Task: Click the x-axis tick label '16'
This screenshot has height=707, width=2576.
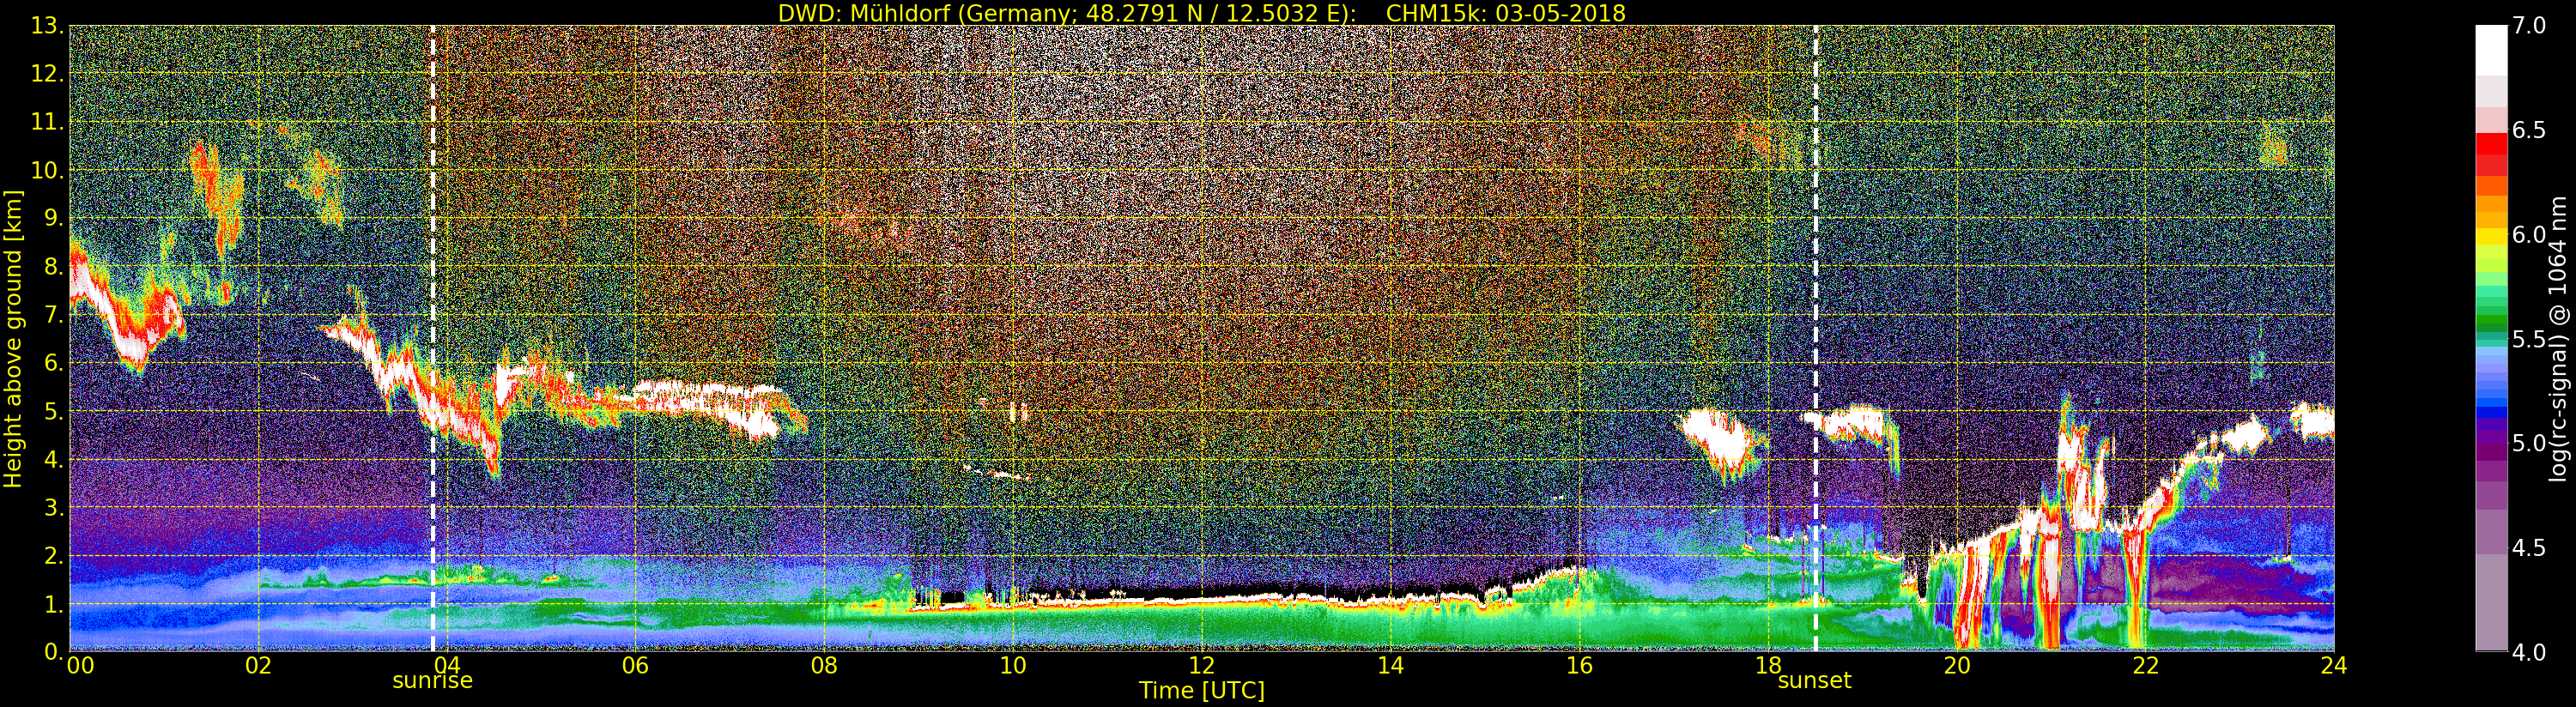Action: pos(1579,666)
